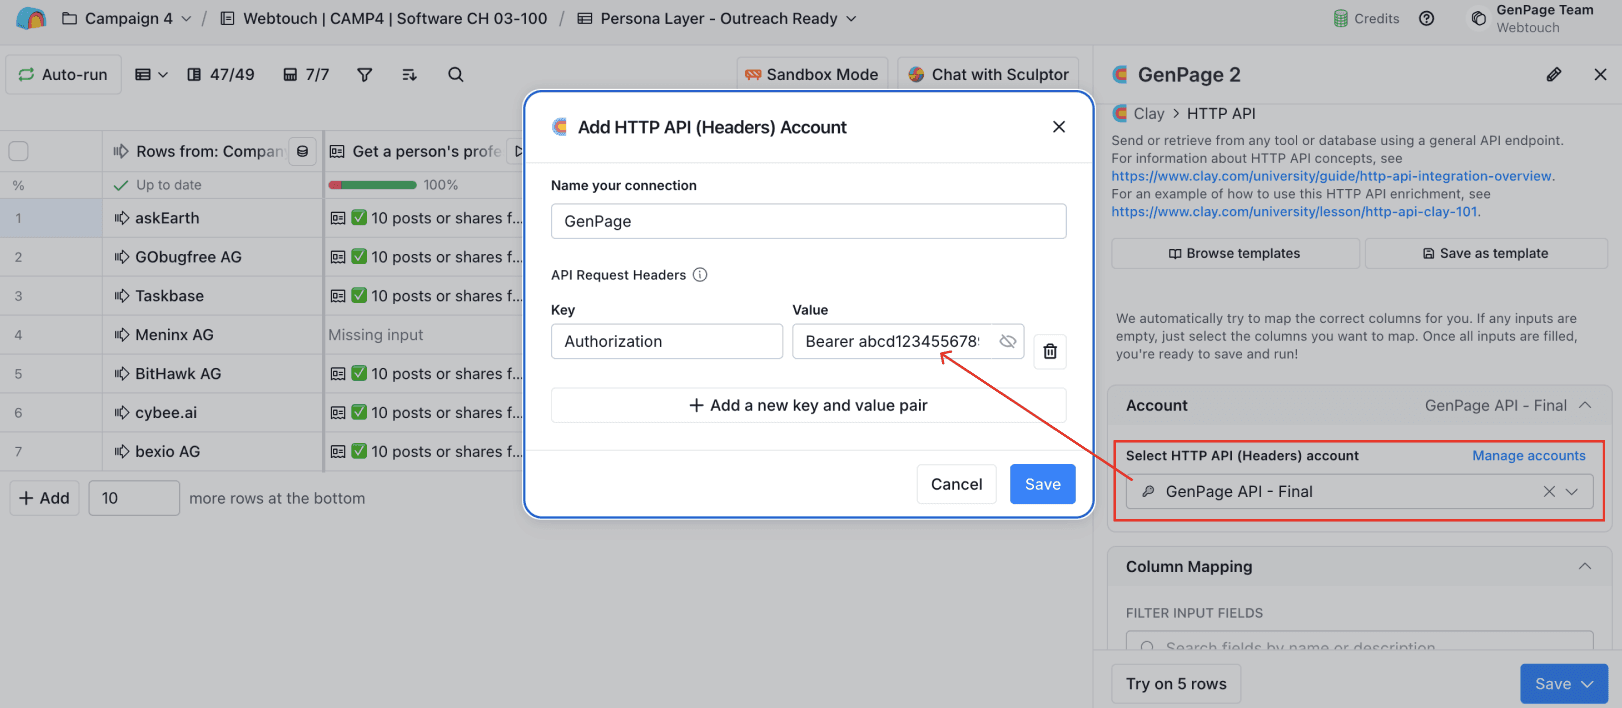Open the filter funnel icon

[x=365, y=74]
